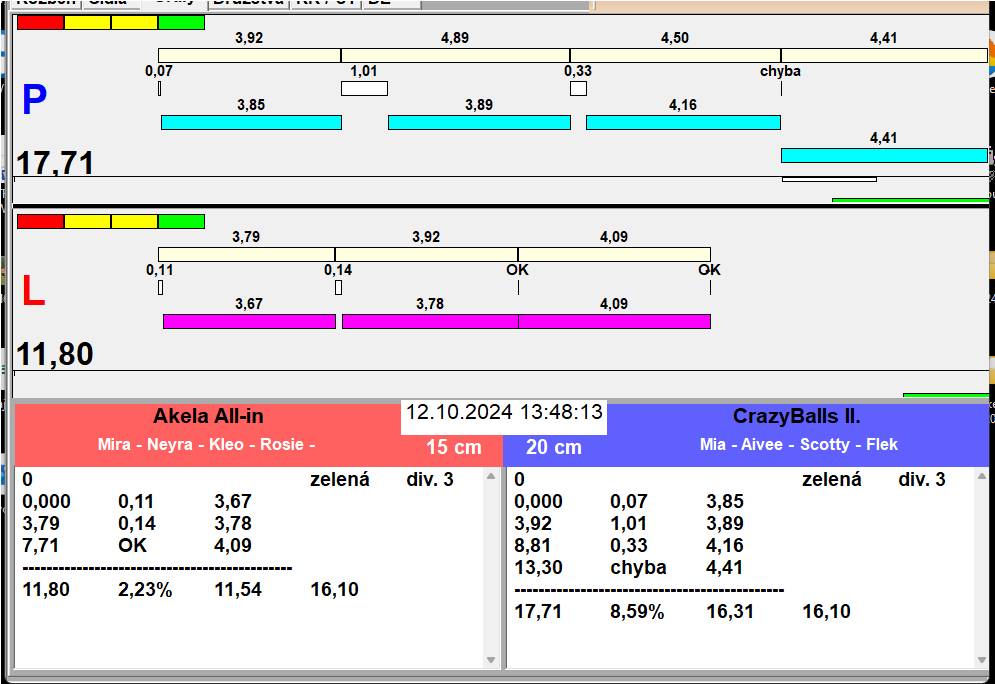Click the 8,59% value in CrazyBalls results

(636, 612)
